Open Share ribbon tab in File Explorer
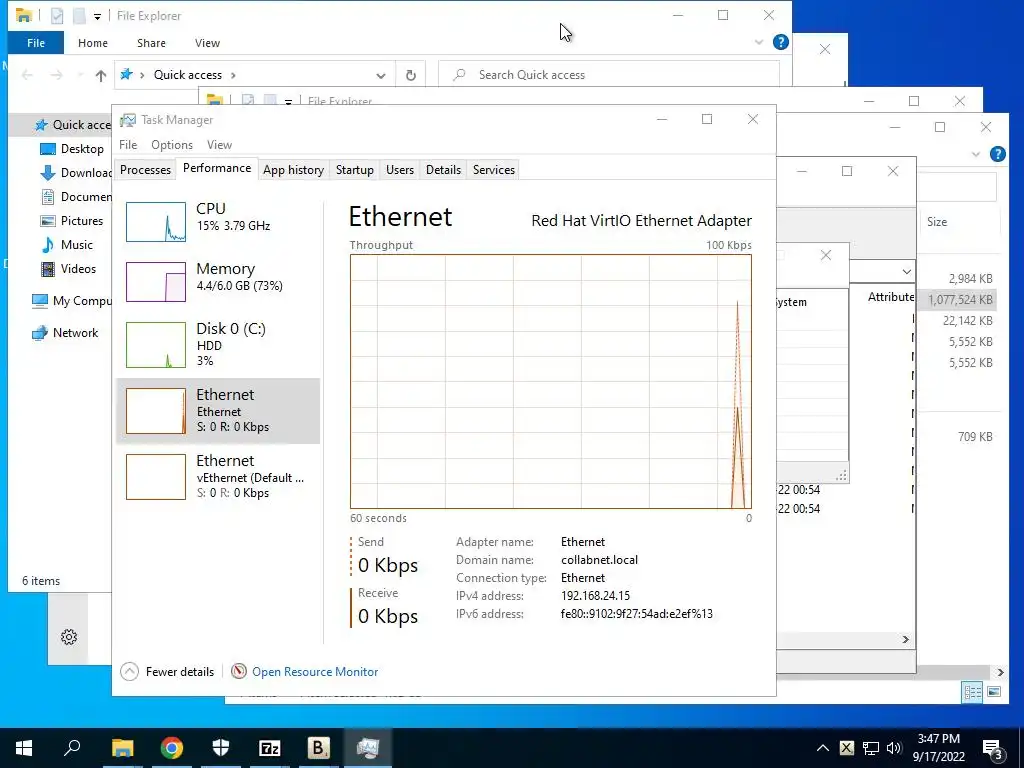This screenshot has width=1024, height=768. [151, 43]
